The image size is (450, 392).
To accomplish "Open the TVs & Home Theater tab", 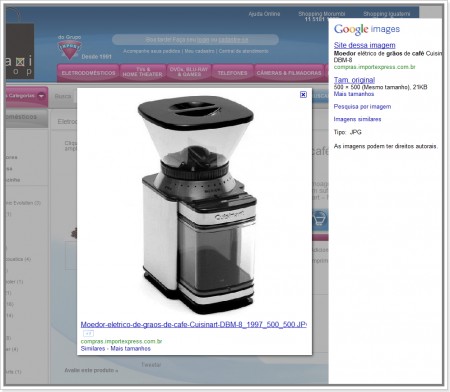I will click(142, 72).
